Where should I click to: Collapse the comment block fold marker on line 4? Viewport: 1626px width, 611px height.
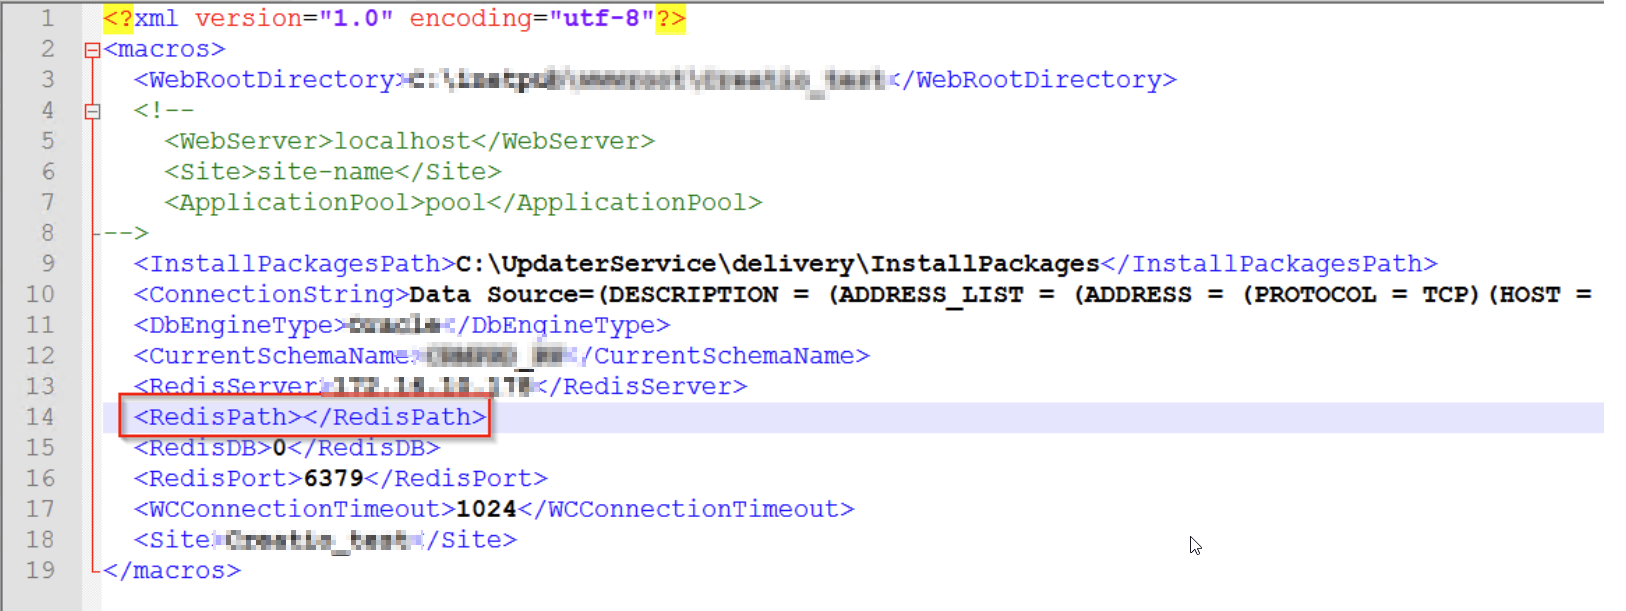tap(92, 111)
